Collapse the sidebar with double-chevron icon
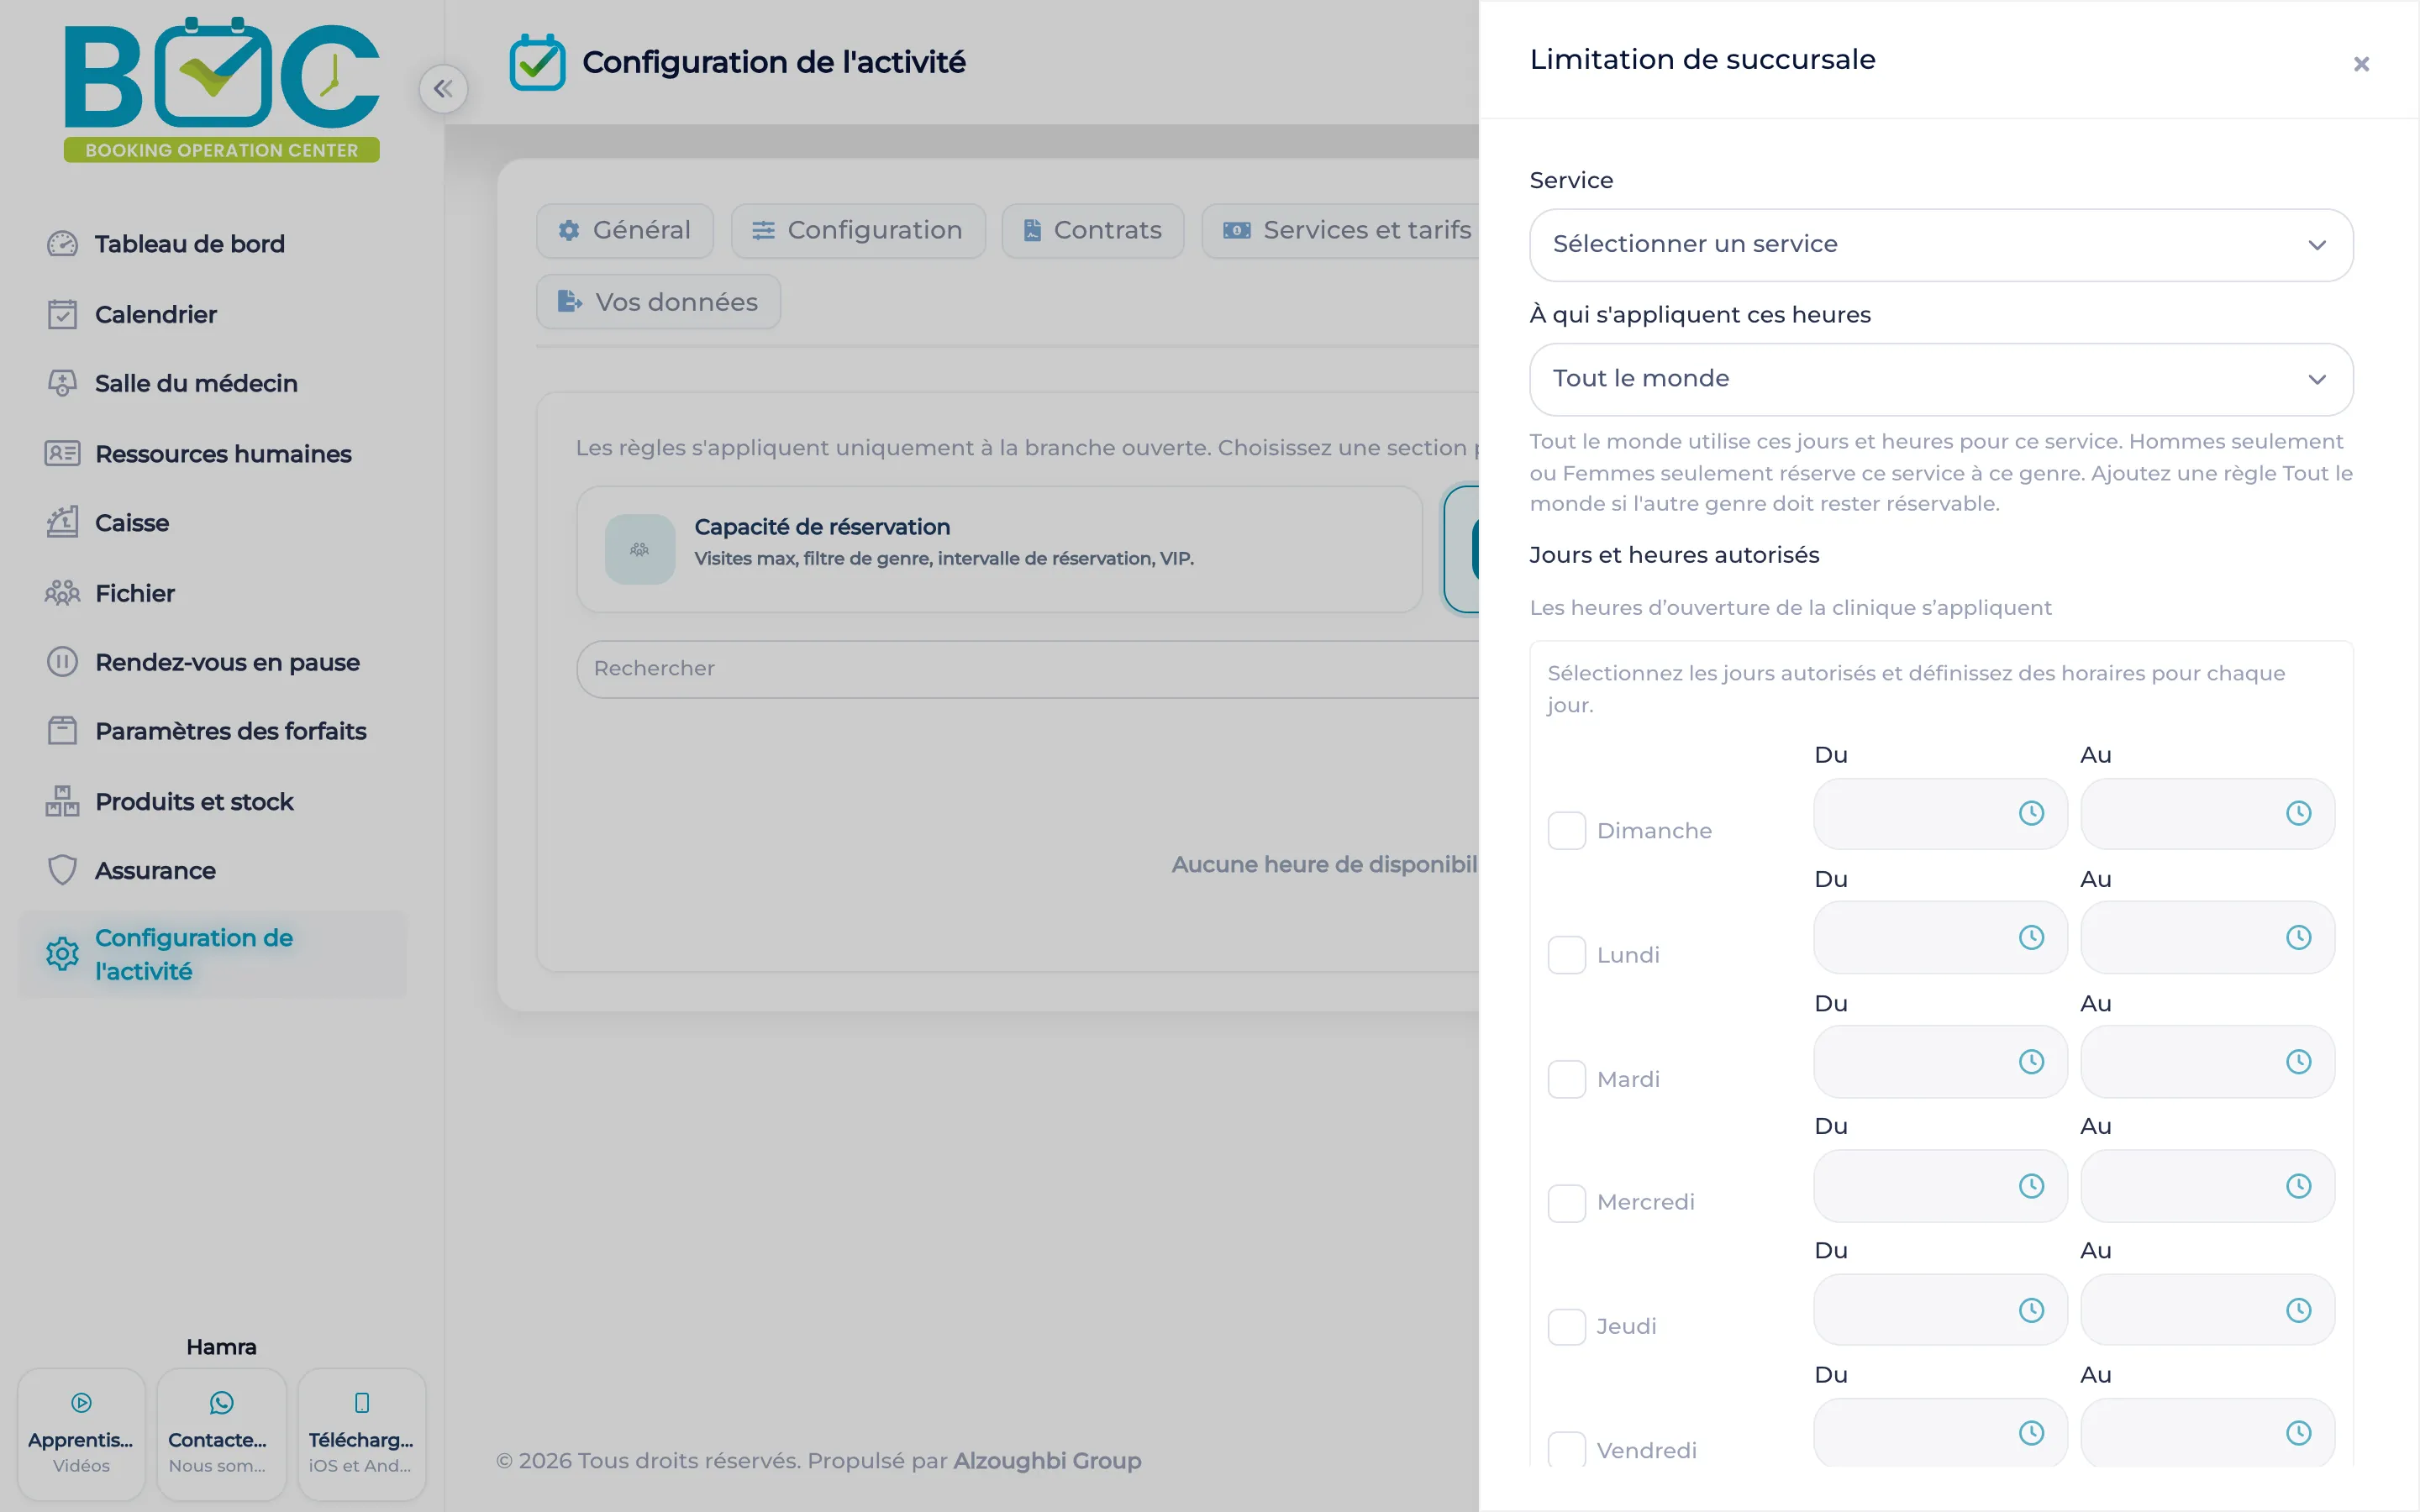 [443, 89]
